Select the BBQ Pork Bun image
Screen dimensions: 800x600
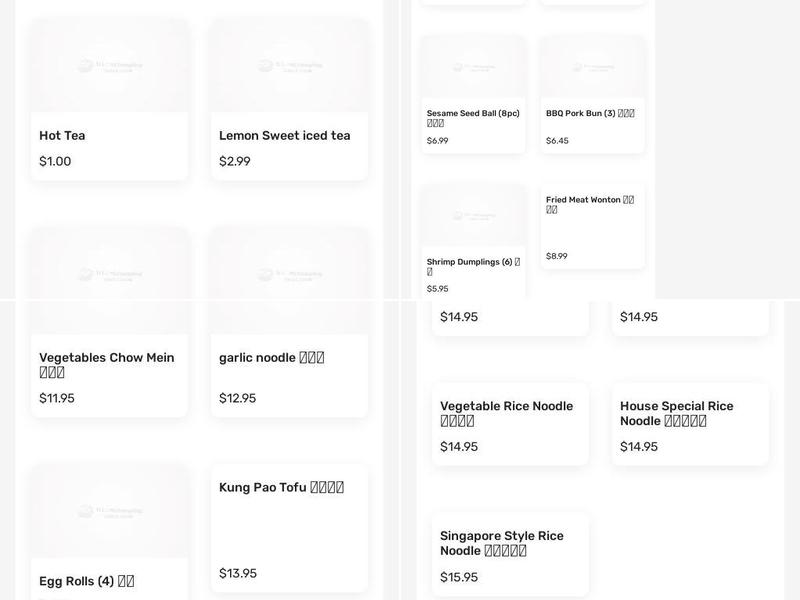point(592,68)
